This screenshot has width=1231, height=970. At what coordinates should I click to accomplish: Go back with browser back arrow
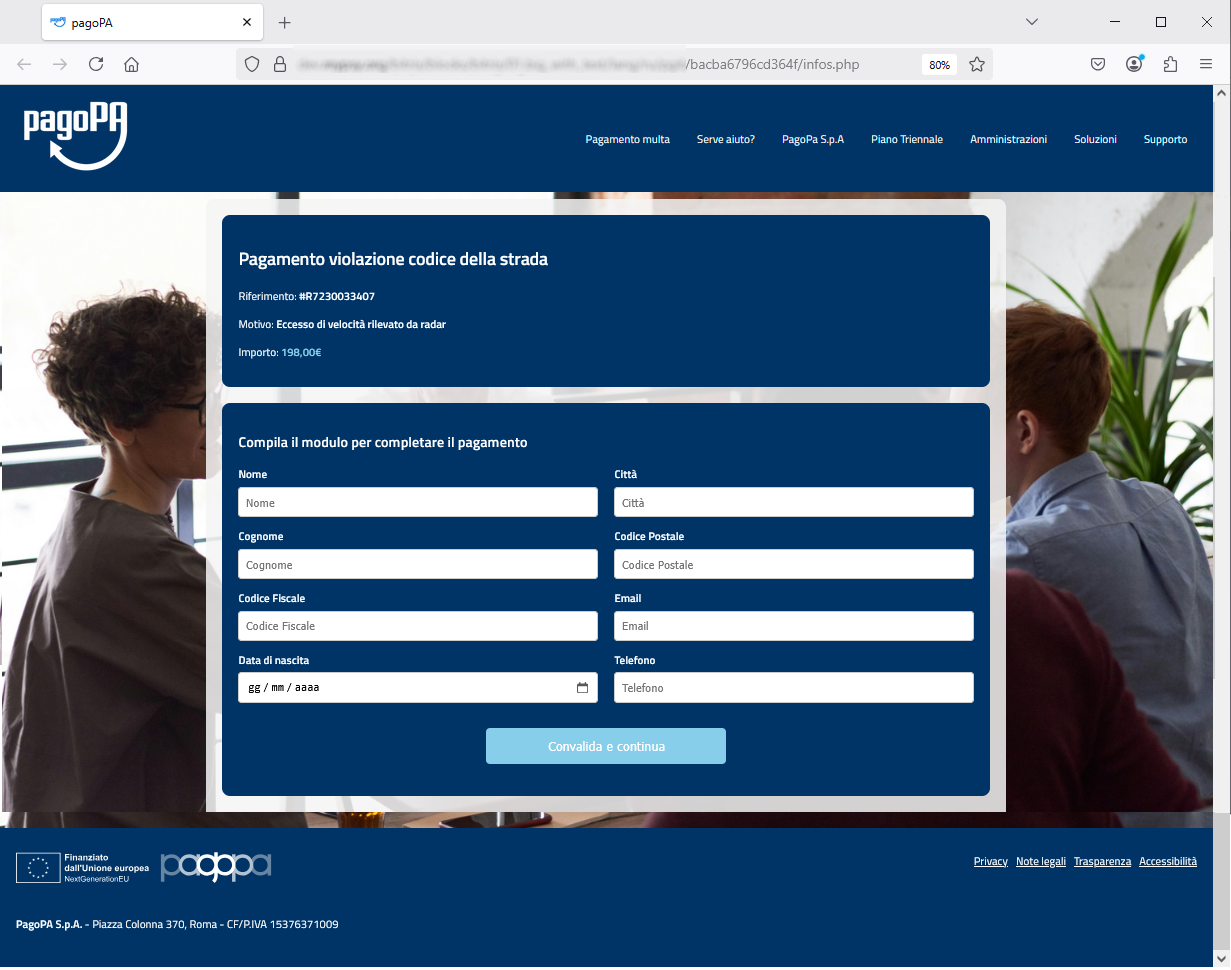pyautogui.click(x=24, y=64)
